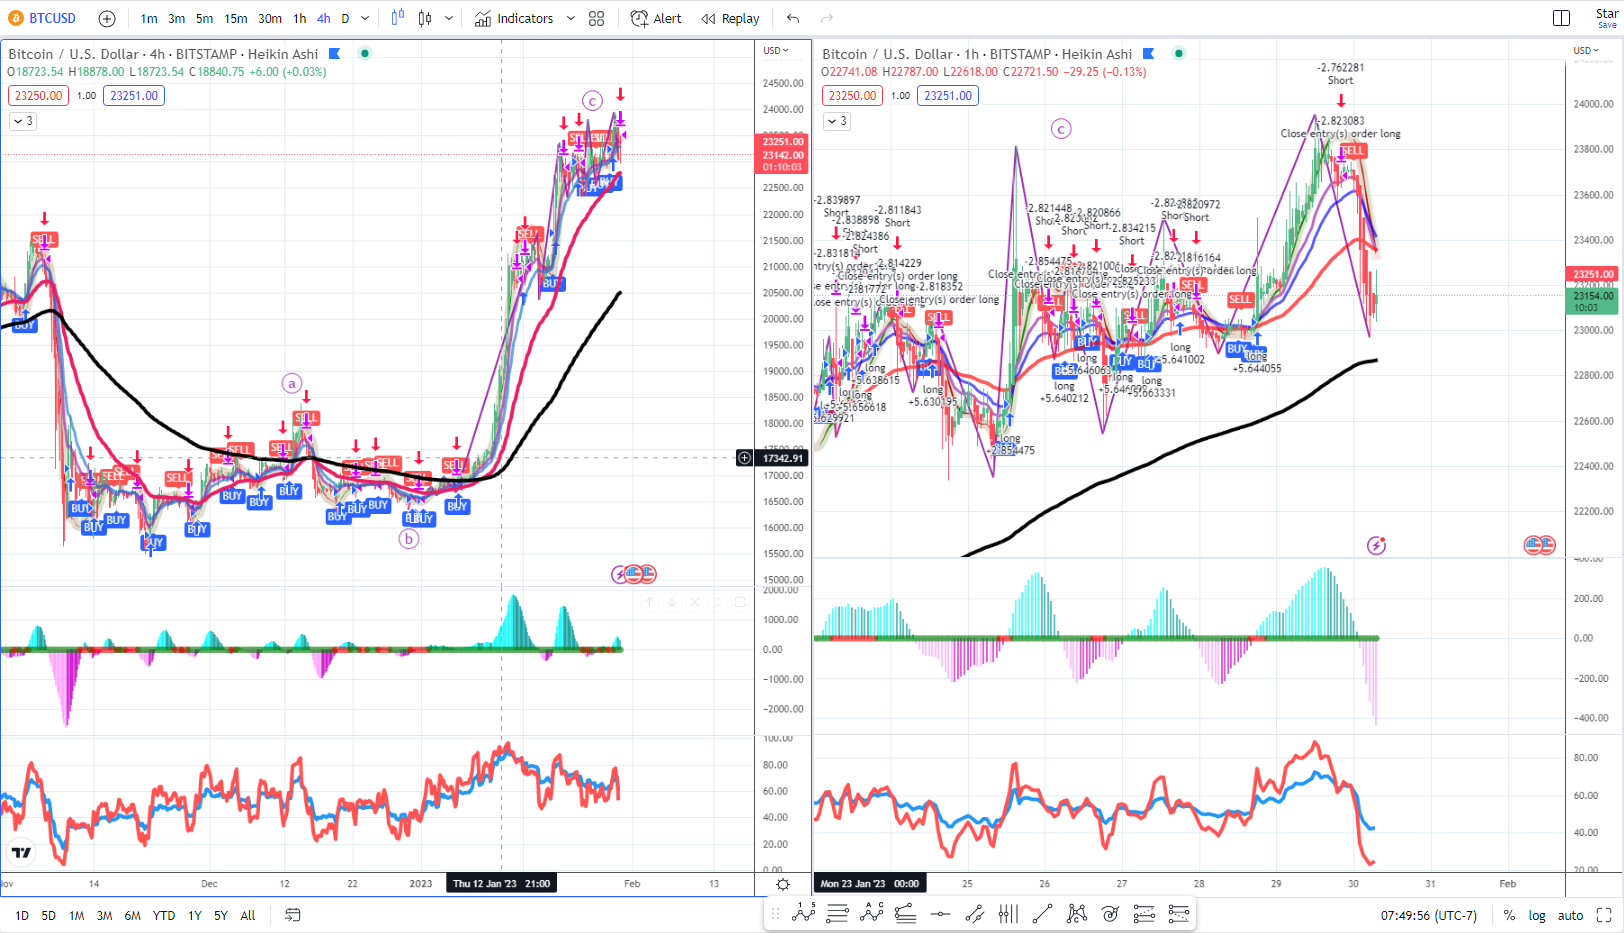The width and height of the screenshot is (1624, 933).
Task: Select the Elliott Impulse Wave 12345 tool
Action: (x=804, y=913)
